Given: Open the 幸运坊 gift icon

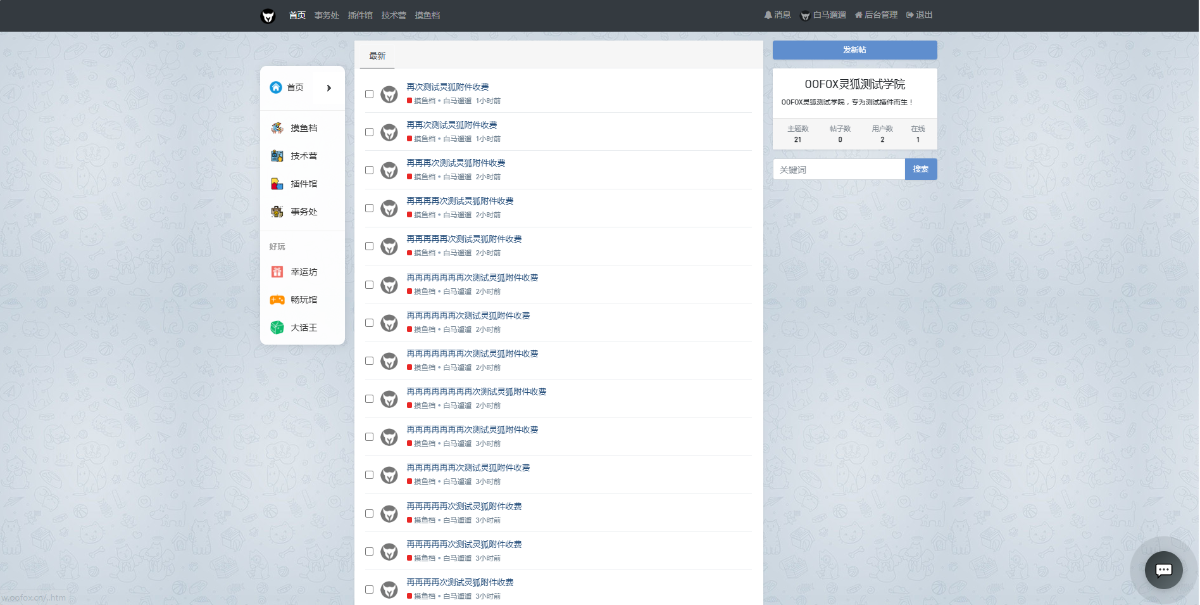Looking at the screenshot, I should click(277, 272).
